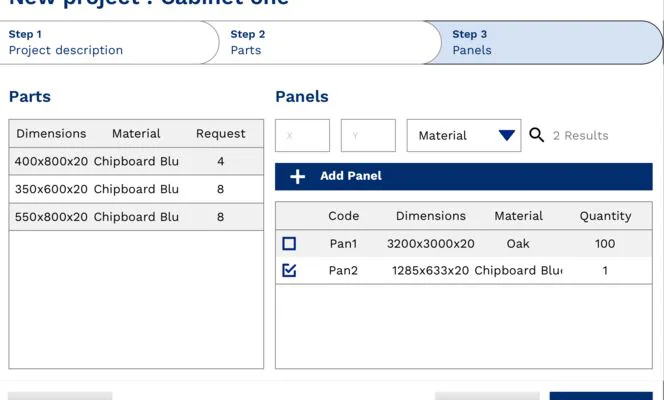Click the Quantity column header
The width and height of the screenshot is (664, 400).
point(605,216)
